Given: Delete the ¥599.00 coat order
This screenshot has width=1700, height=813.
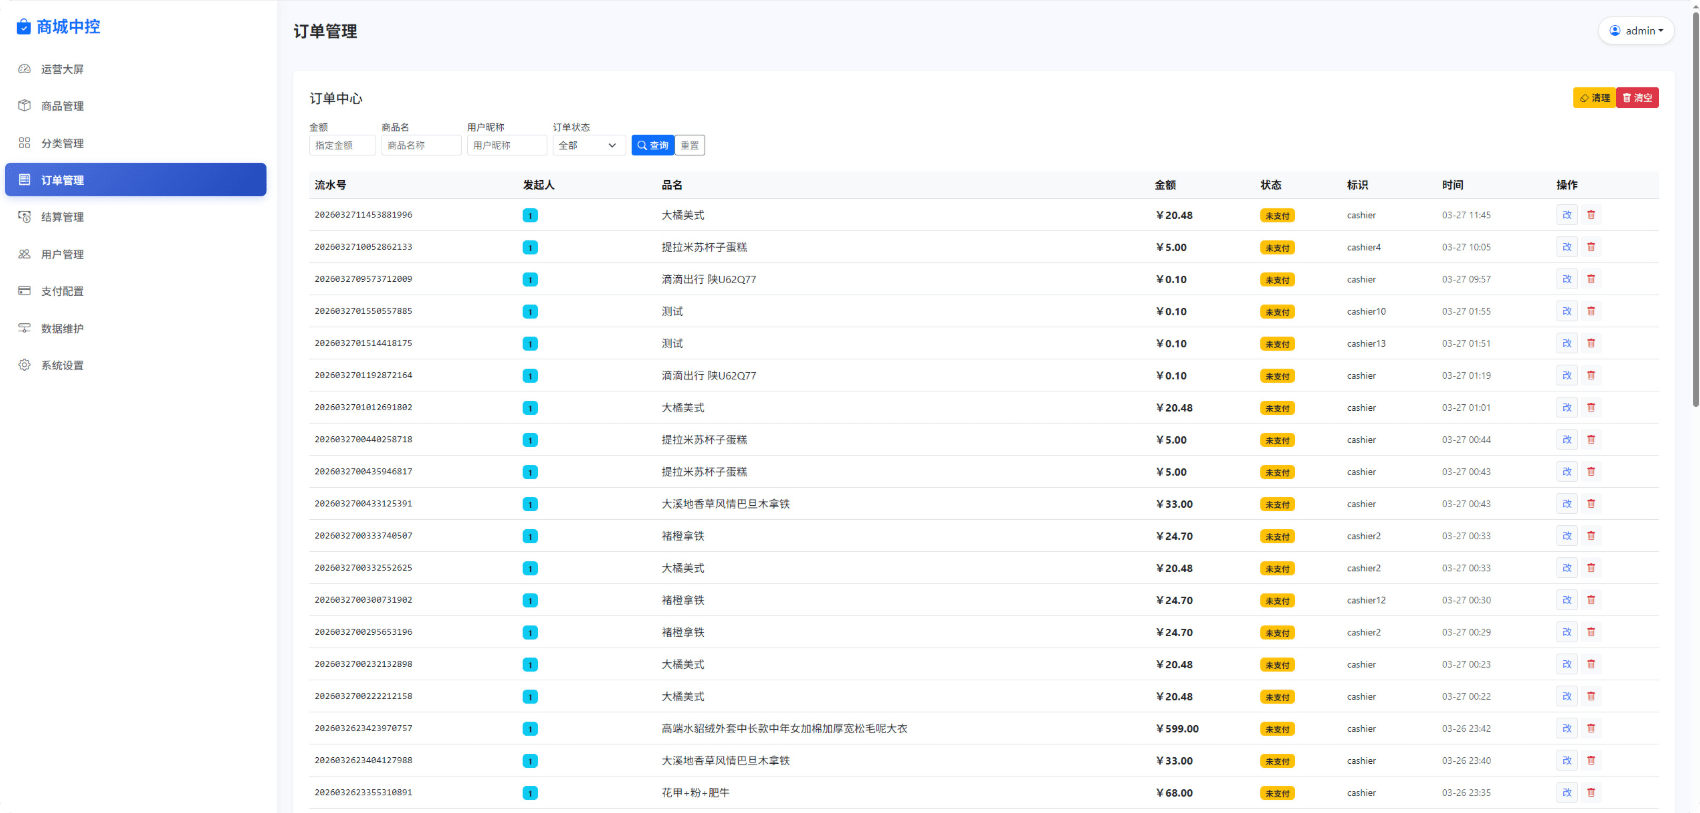Looking at the screenshot, I should (x=1591, y=728).
